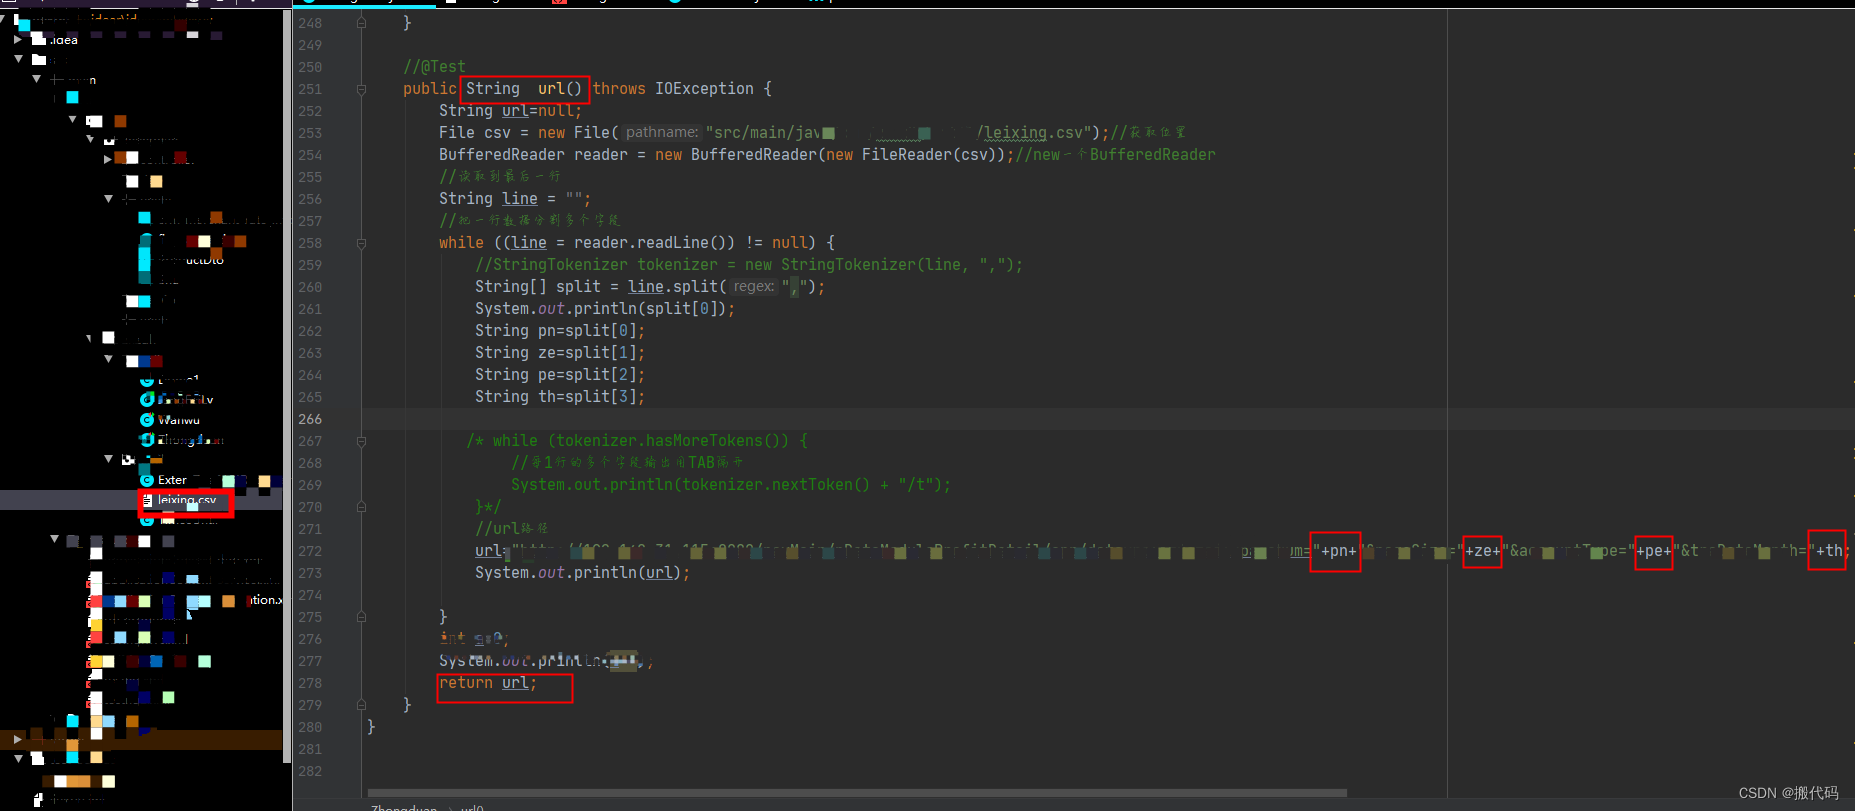Click 'String th=split[3];' code line
The width and height of the screenshot is (1855, 811).
(560, 397)
